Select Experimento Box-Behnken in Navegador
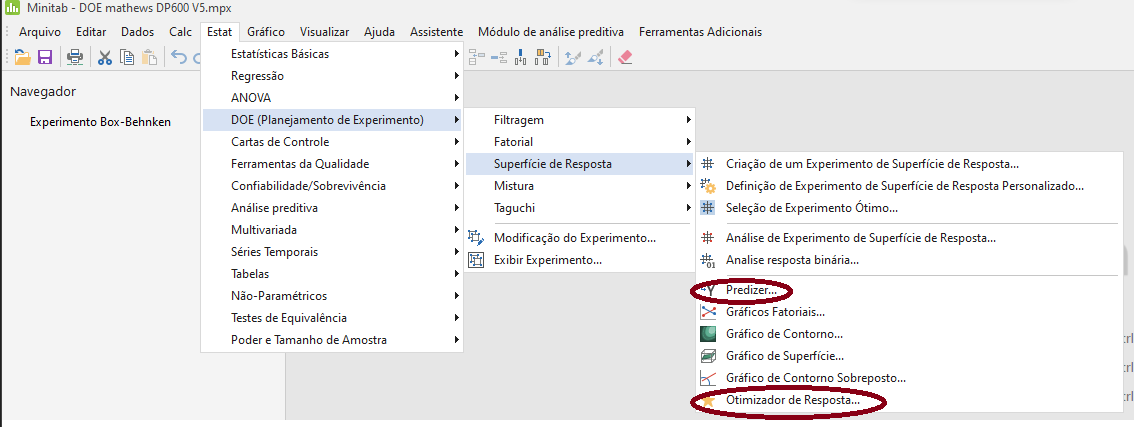The image size is (1138, 427). (100, 122)
